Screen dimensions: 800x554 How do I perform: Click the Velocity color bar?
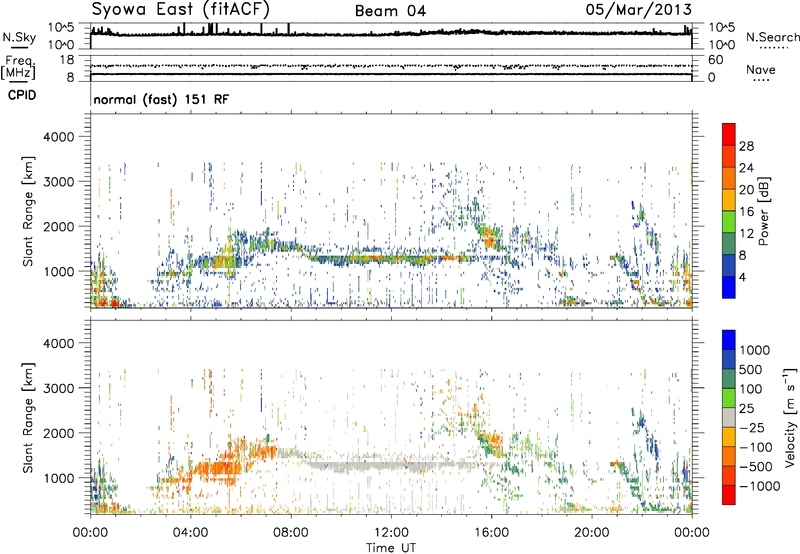coord(729,417)
